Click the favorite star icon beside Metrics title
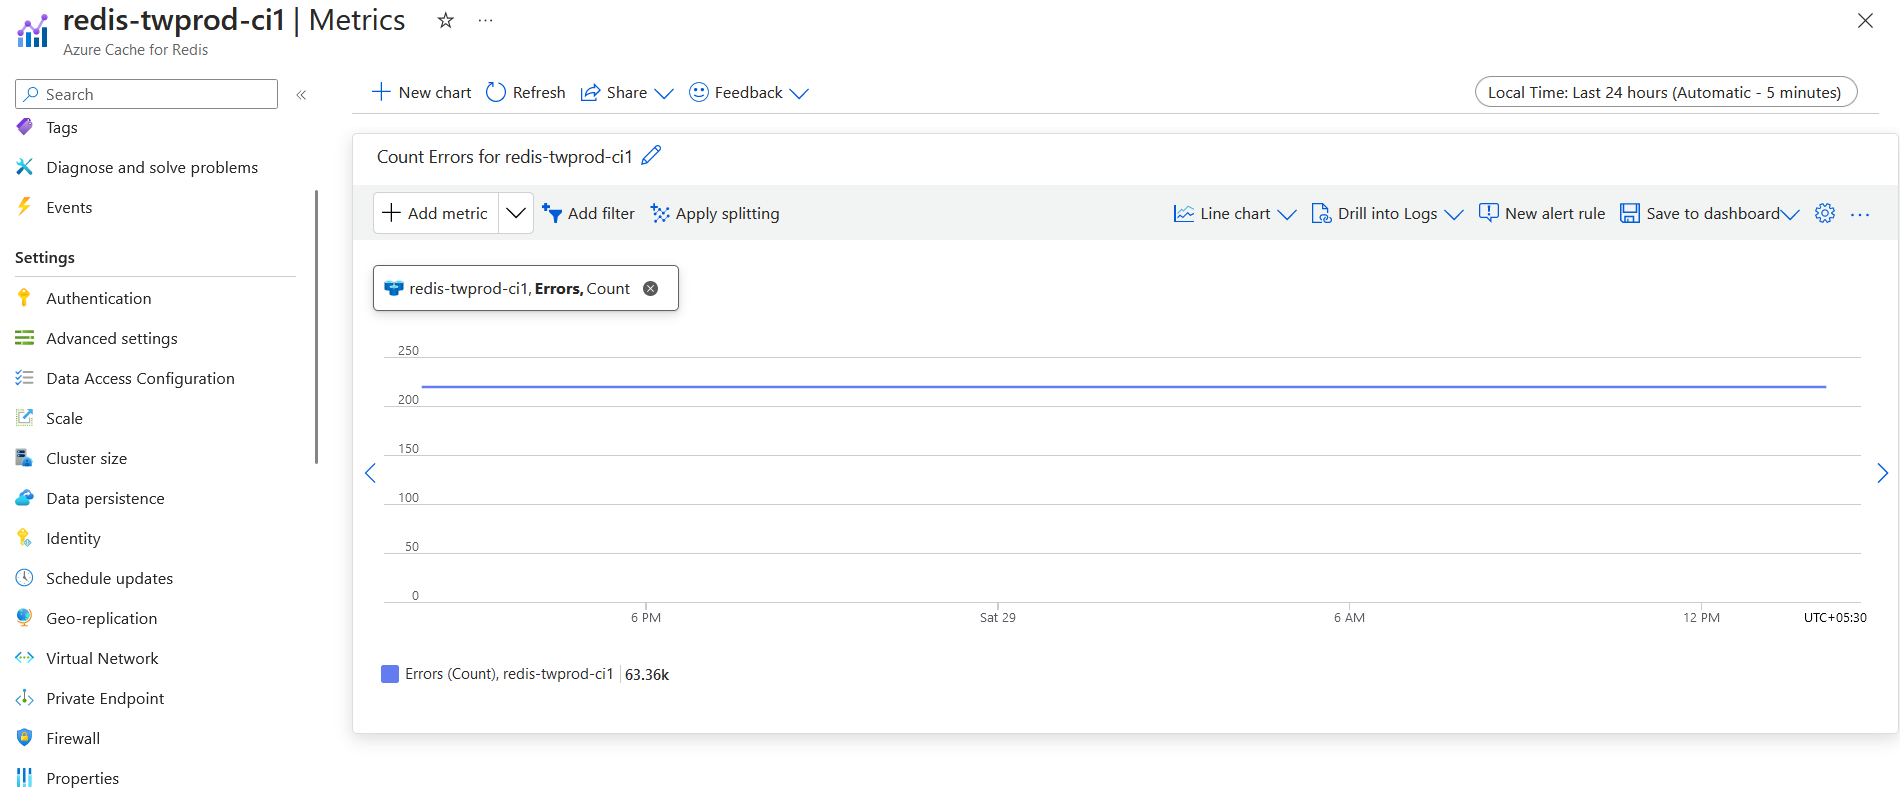 click(x=445, y=20)
